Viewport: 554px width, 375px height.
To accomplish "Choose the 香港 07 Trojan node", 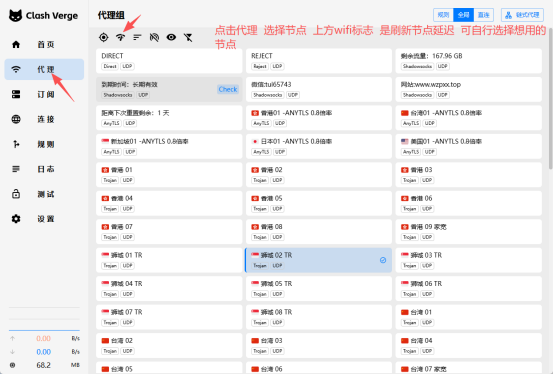I will (169, 232).
